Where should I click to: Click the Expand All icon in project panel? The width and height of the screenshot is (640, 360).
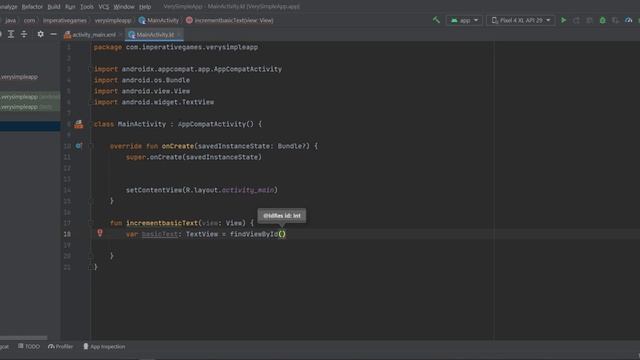(x=11, y=34)
